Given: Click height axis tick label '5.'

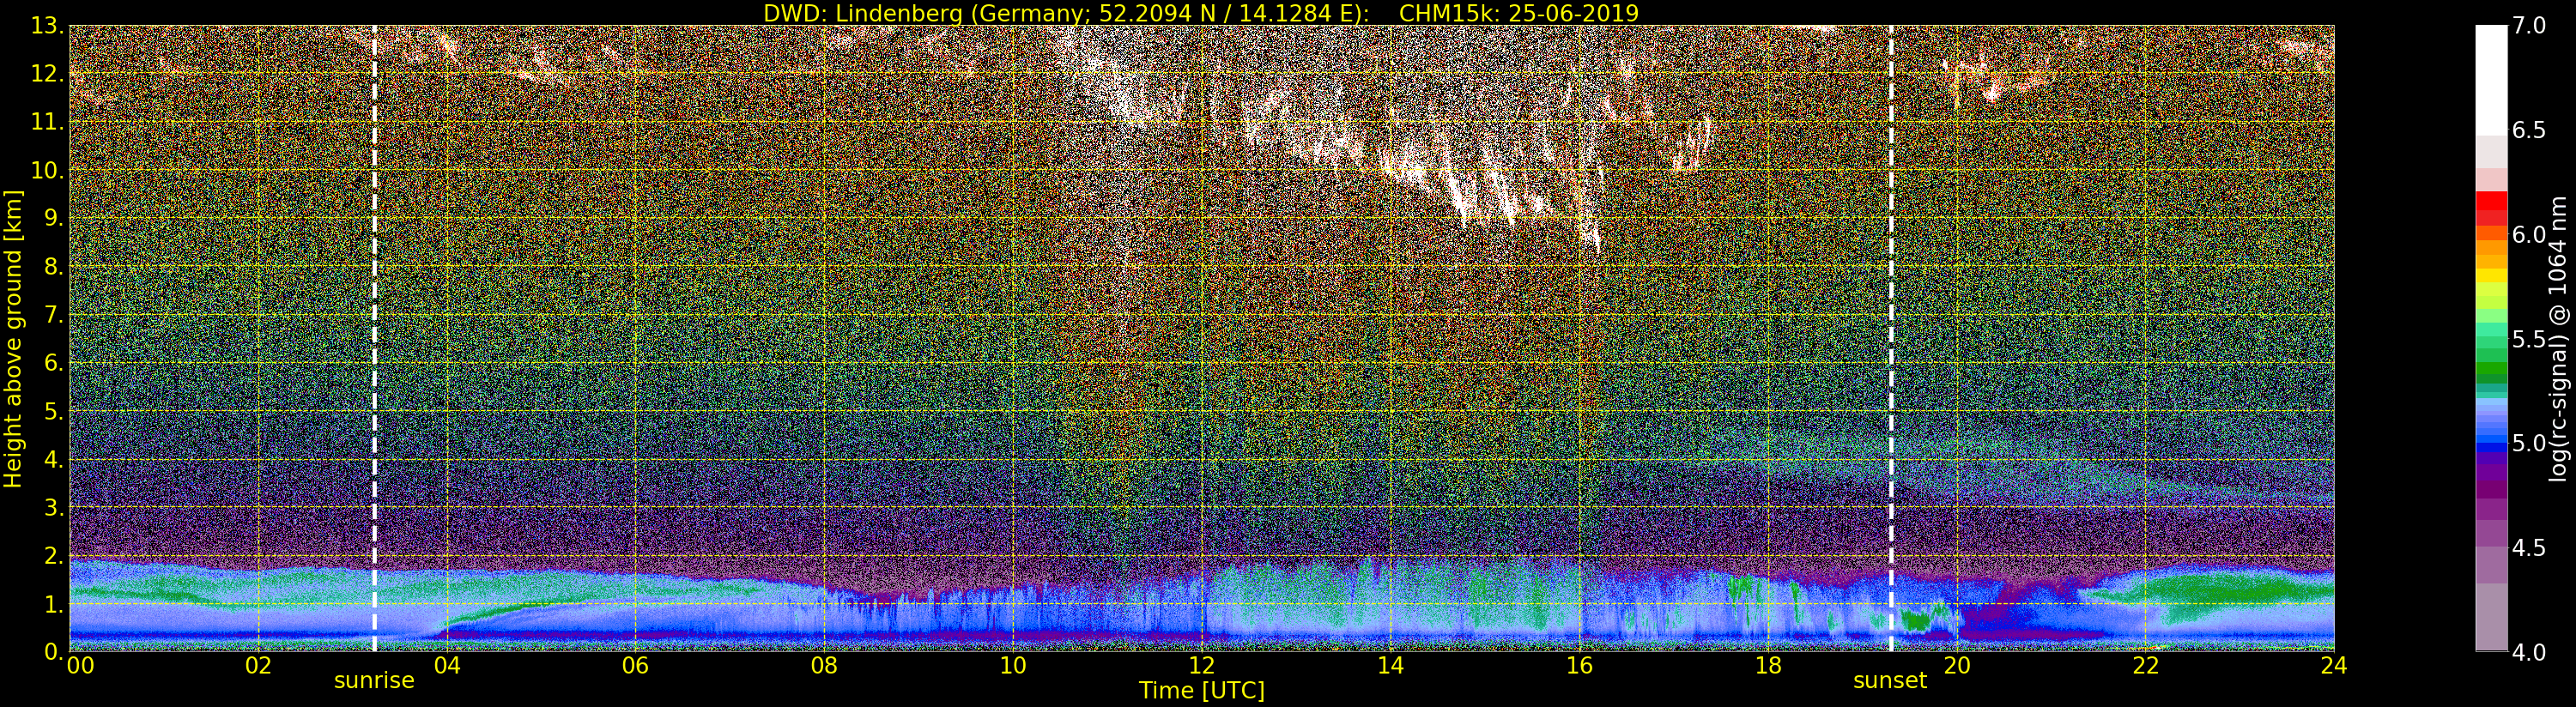Looking at the screenshot, I should 53,411.
